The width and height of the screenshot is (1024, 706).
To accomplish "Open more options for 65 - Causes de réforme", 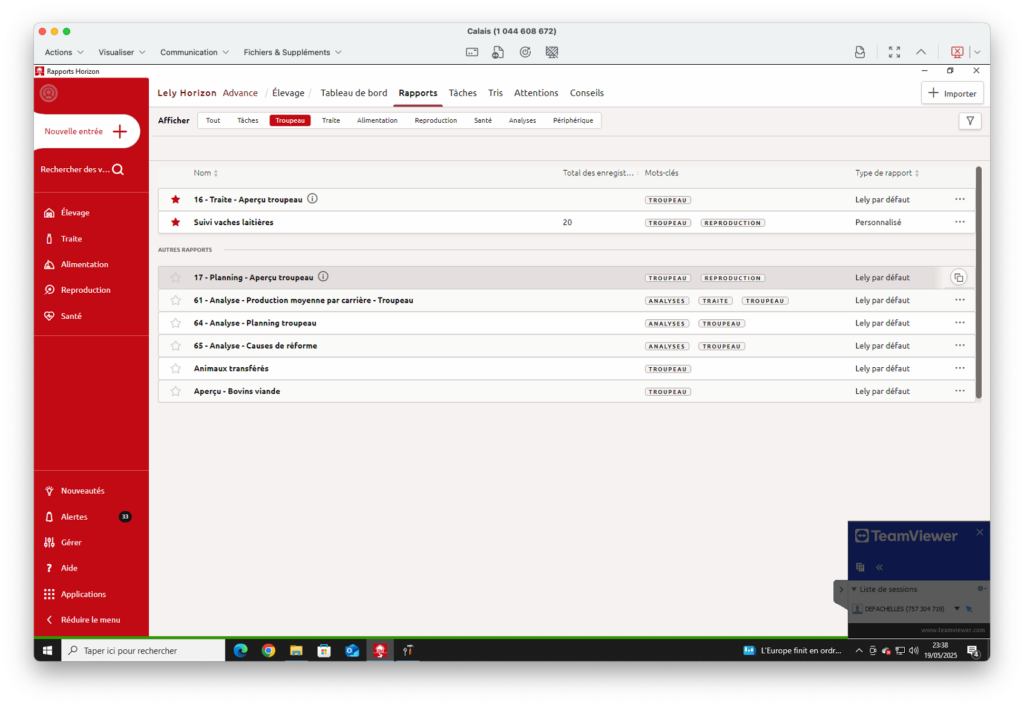I will click(959, 345).
